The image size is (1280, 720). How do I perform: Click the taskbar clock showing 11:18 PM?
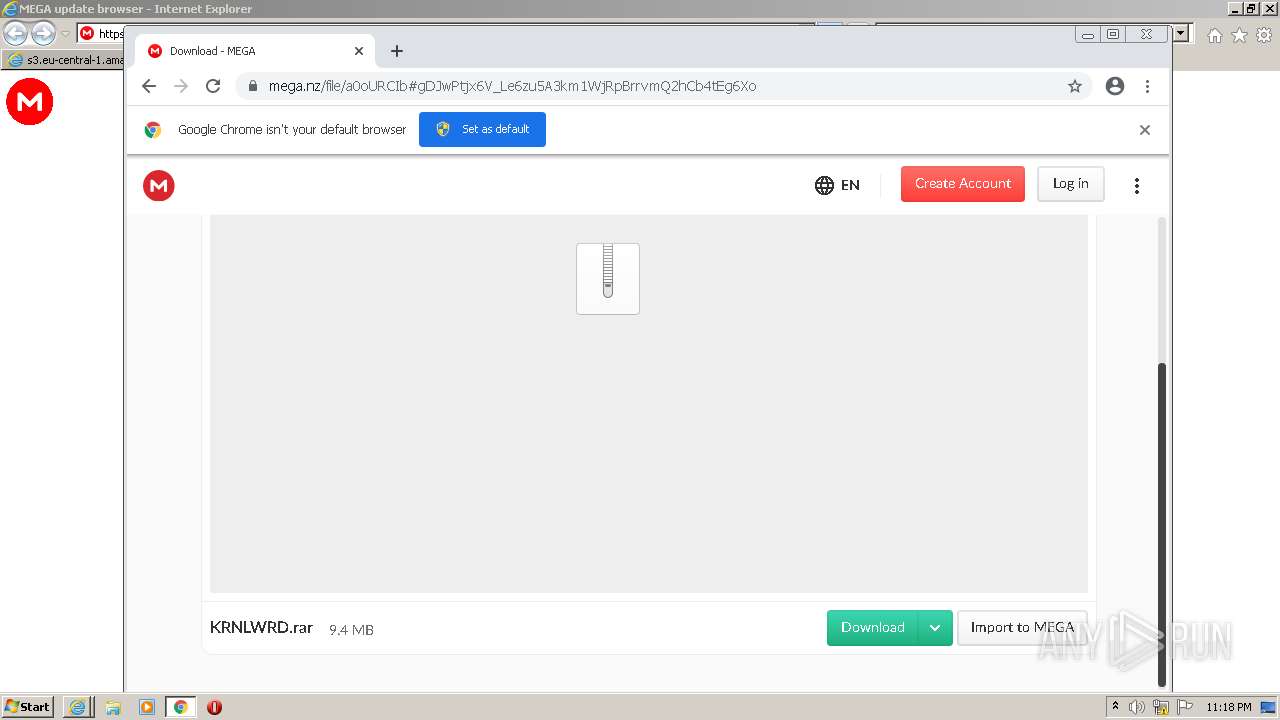click(x=1229, y=707)
